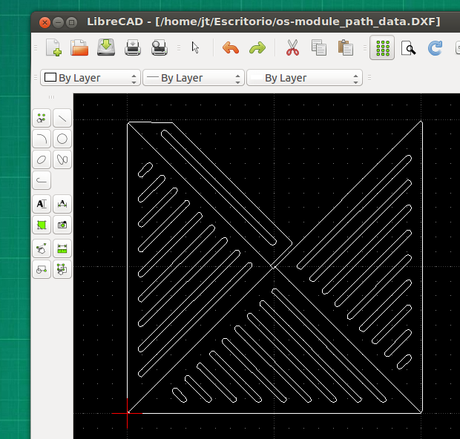460x439 pixels.
Task: Open the measure info tool
Action: [62, 248]
